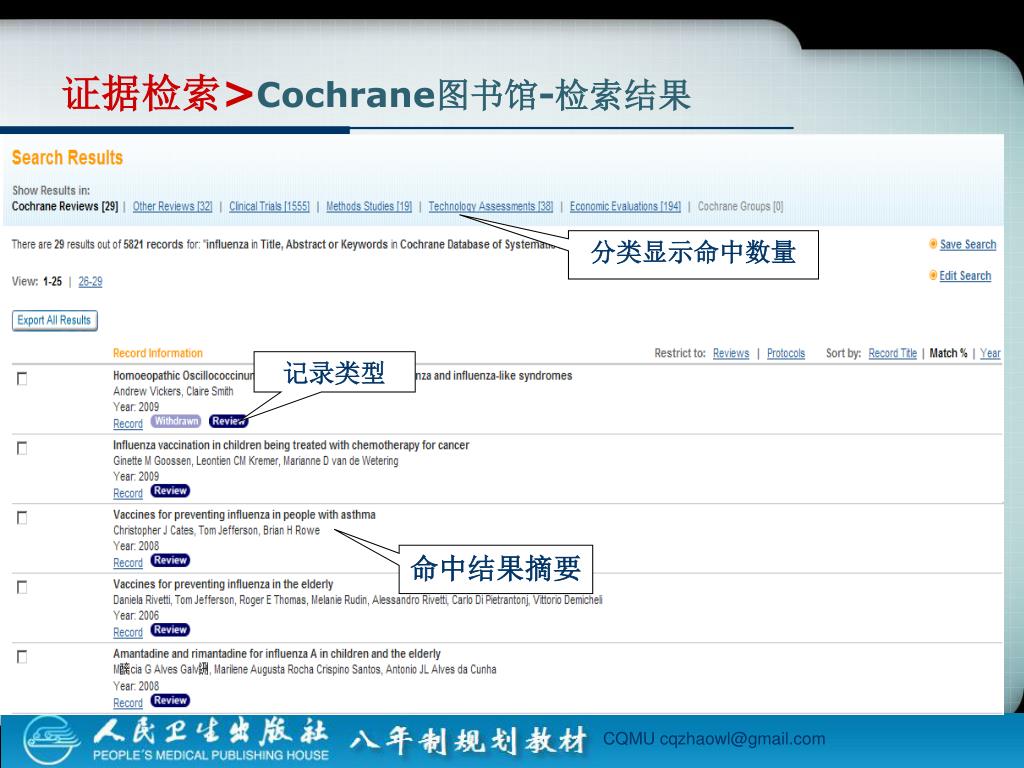Open title 'Amantadine and rimantadine for influenza A'
The image size is (1024, 768).
[x=277, y=654]
